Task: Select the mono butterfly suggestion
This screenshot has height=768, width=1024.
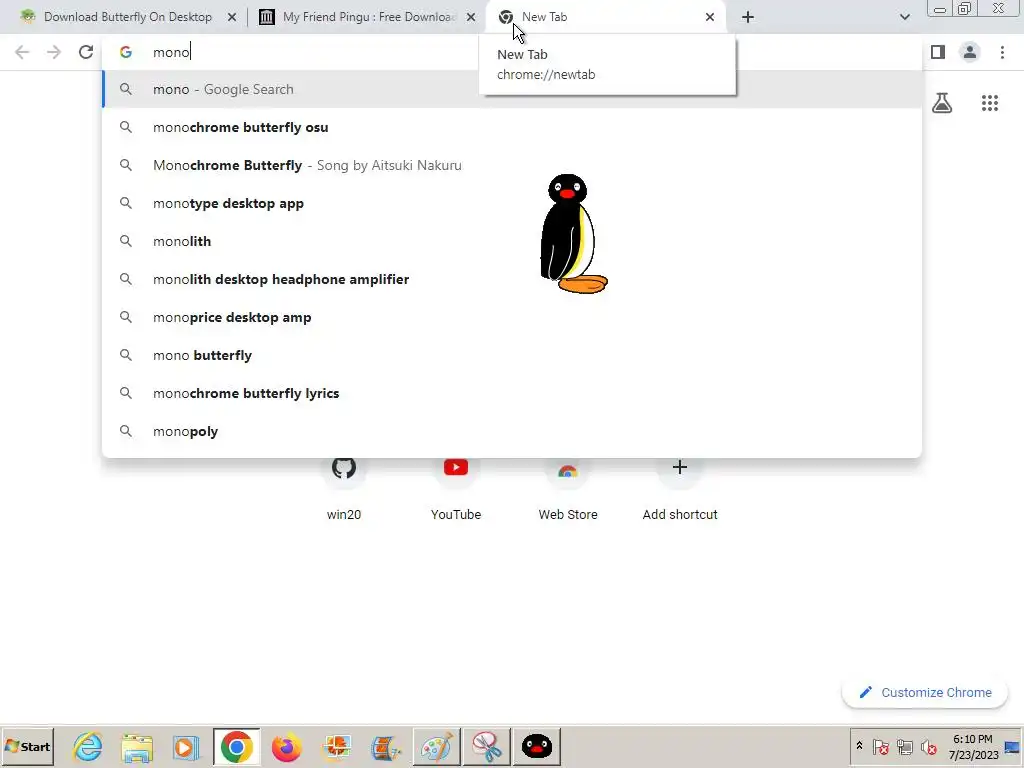Action: [512, 355]
